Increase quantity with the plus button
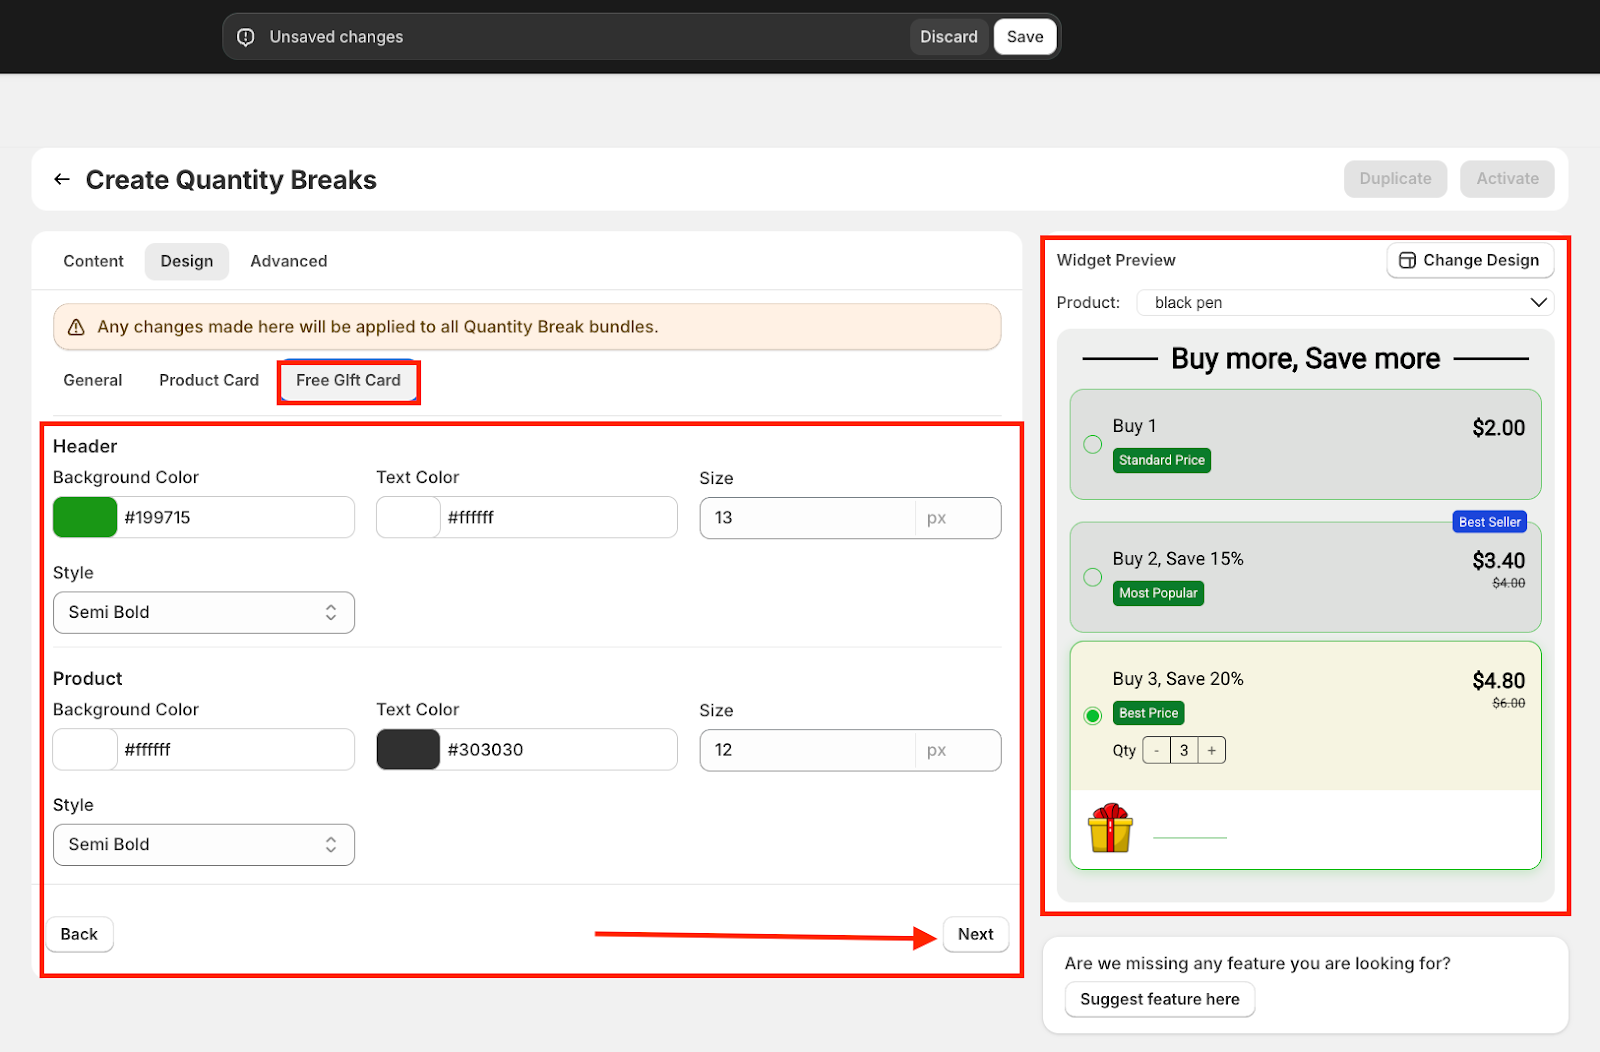1600x1052 pixels. (x=1212, y=750)
